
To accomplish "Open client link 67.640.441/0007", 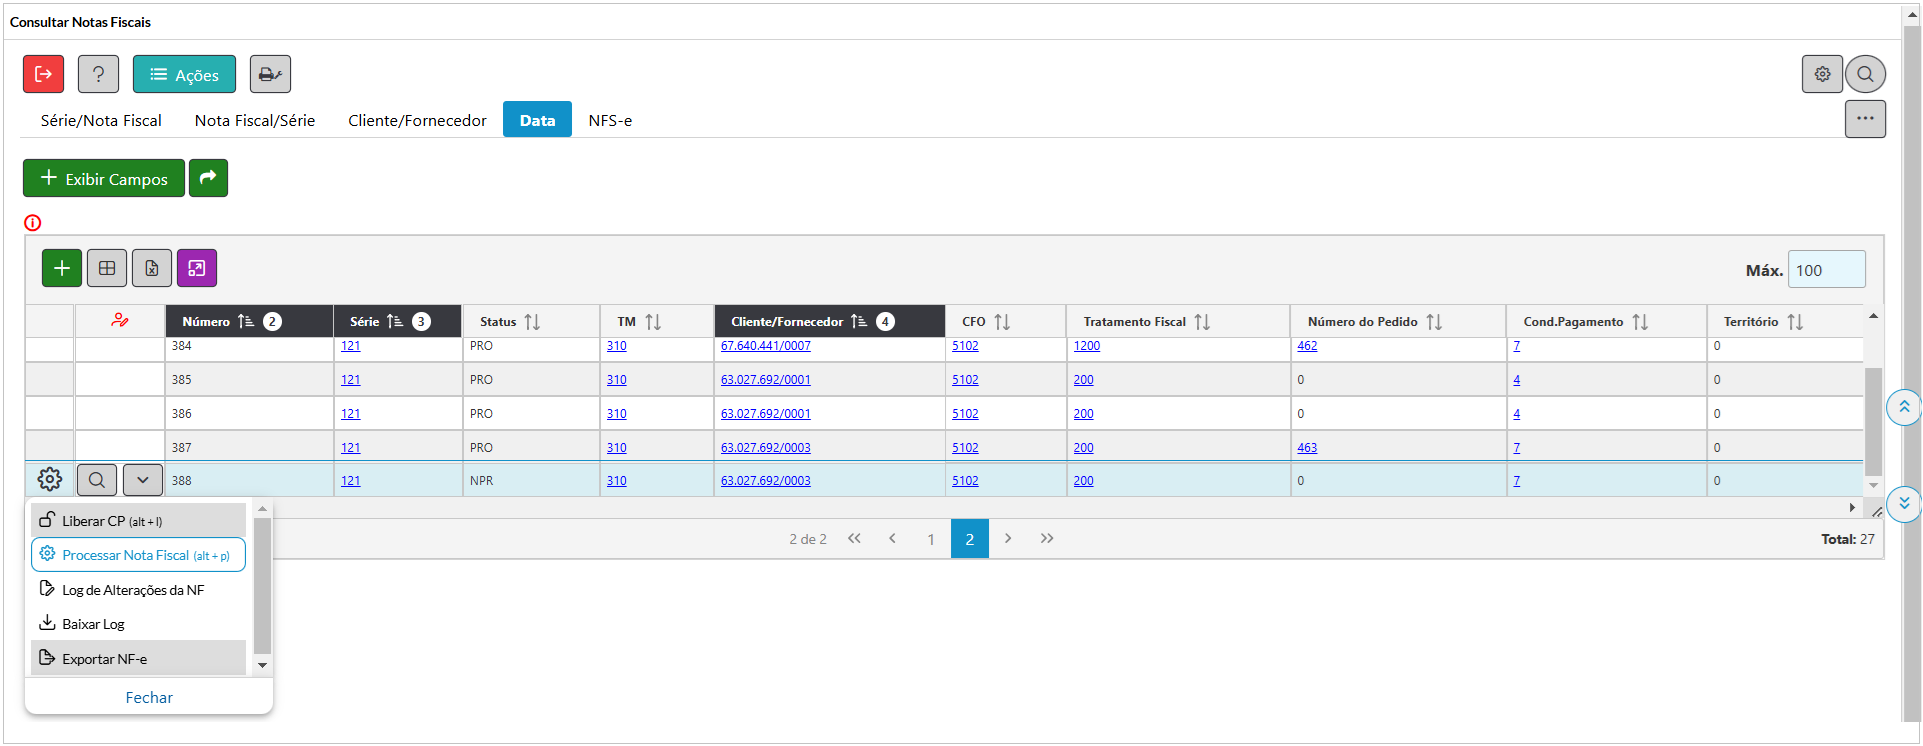I will point(765,346).
